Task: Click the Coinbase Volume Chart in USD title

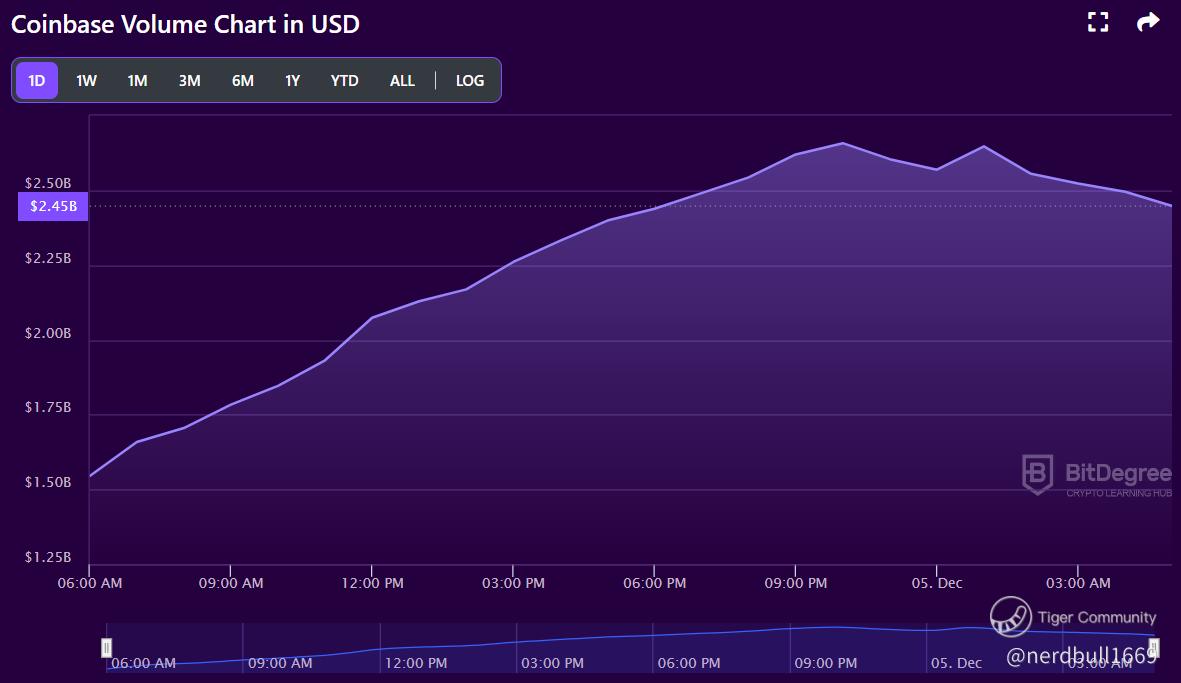Action: pyautogui.click(x=185, y=24)
